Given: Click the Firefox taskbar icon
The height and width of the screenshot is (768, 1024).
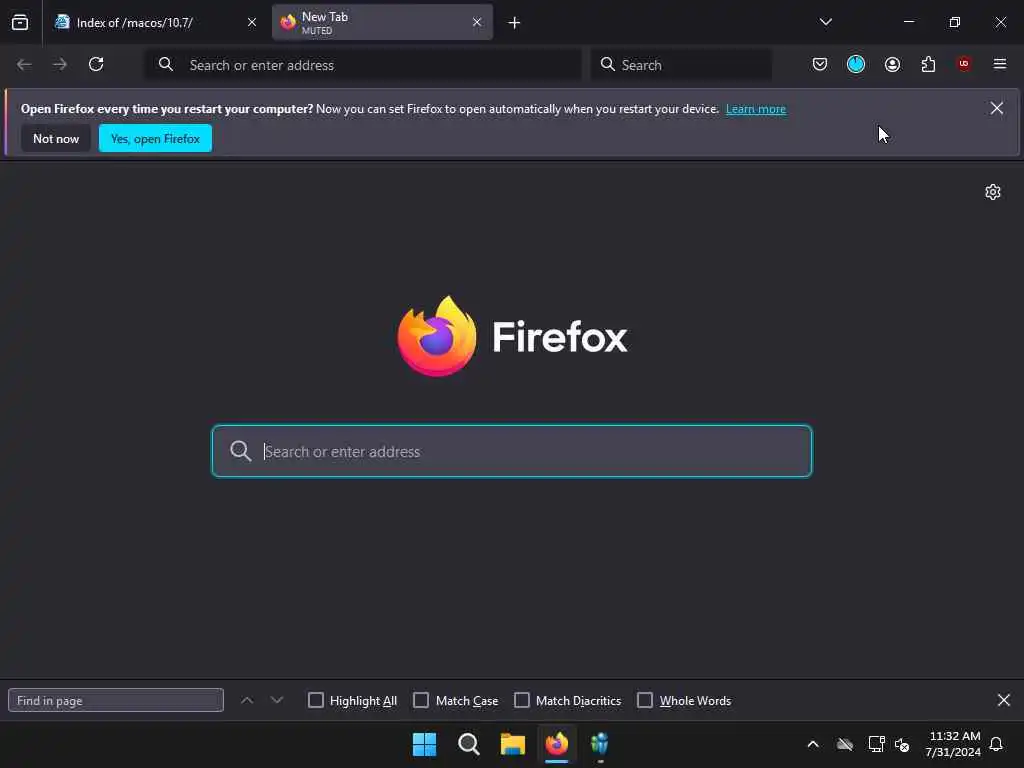Looking at the screenshot, I should coord(556,744).
